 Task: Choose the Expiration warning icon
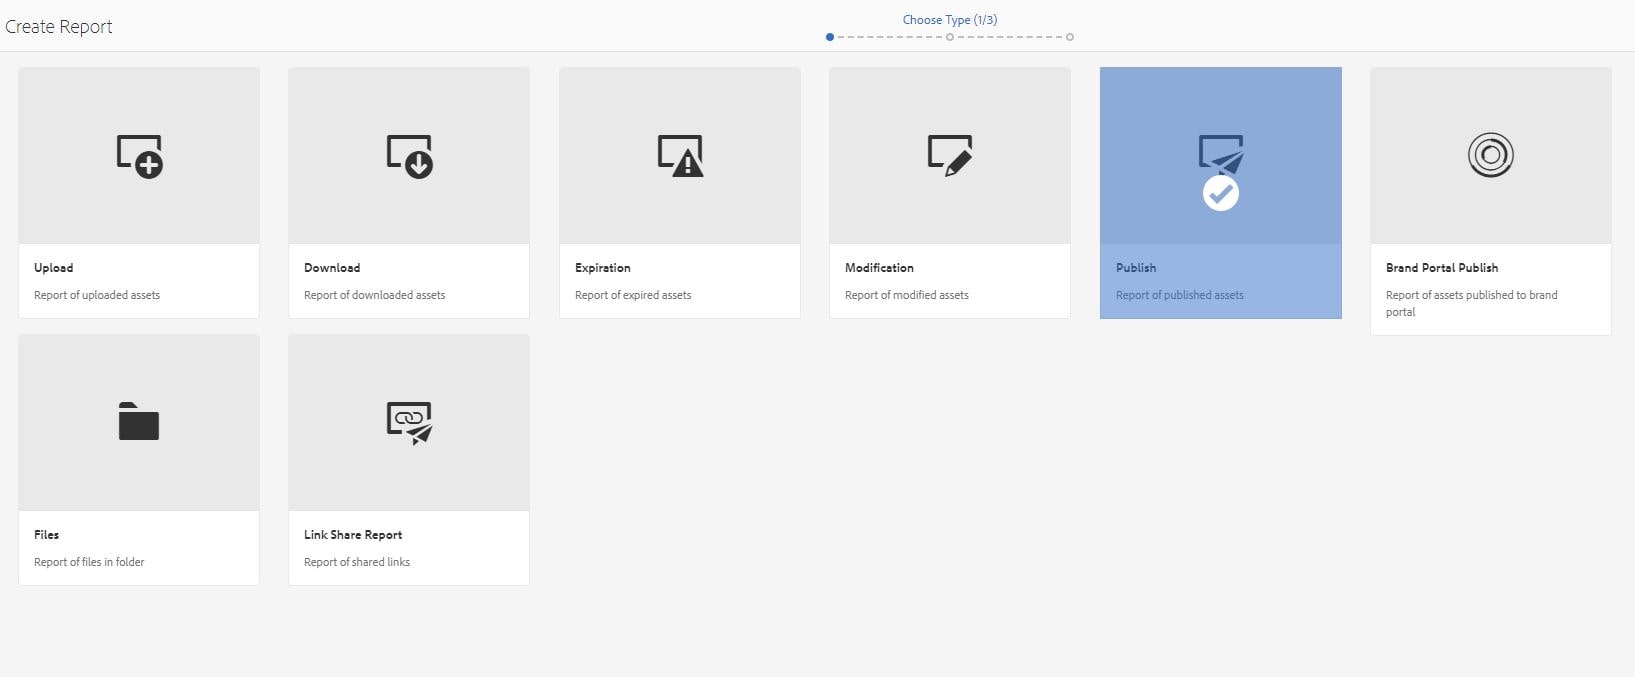tap(680, 156)
